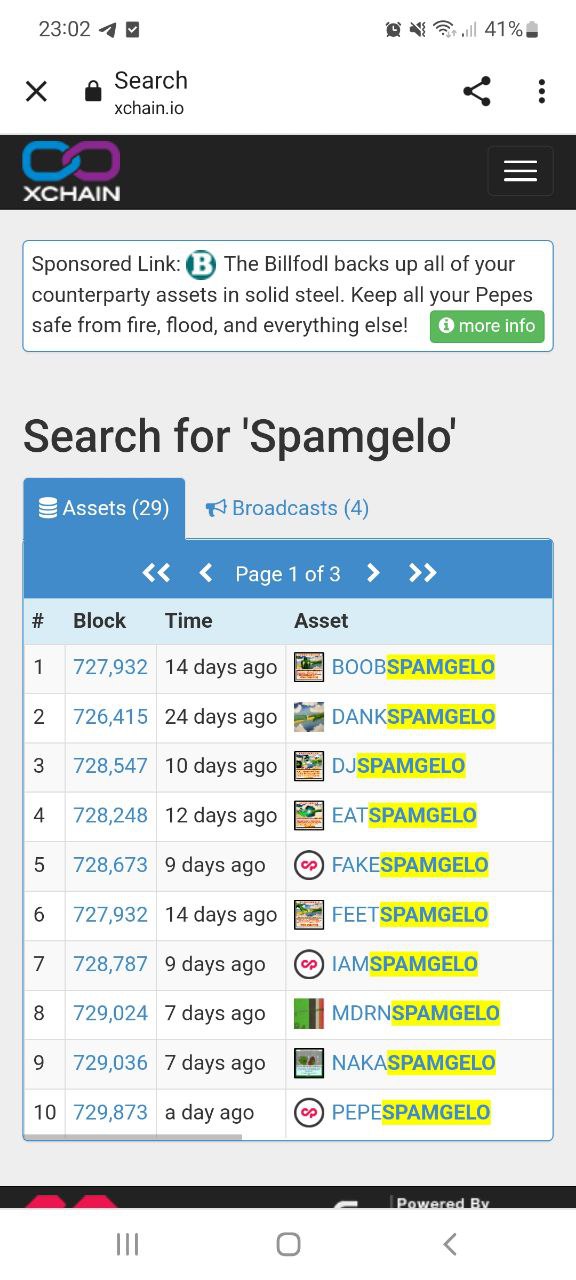Viewport: 576px width, 1280px height.
Task: Open the FAKESPAMGELO asset link
Action: coord(410,865)
